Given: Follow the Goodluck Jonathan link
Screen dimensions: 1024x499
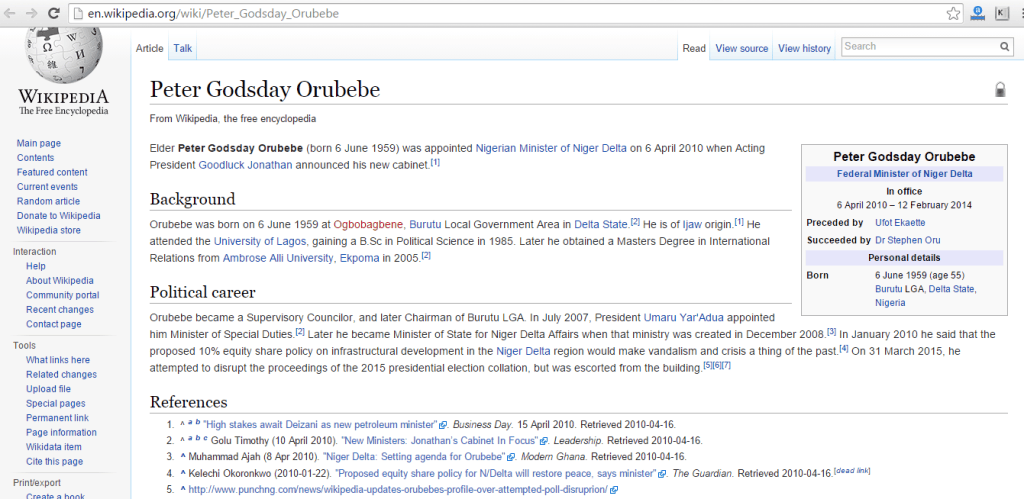Looking at the screenshot, I should click(x=246, y=165).
